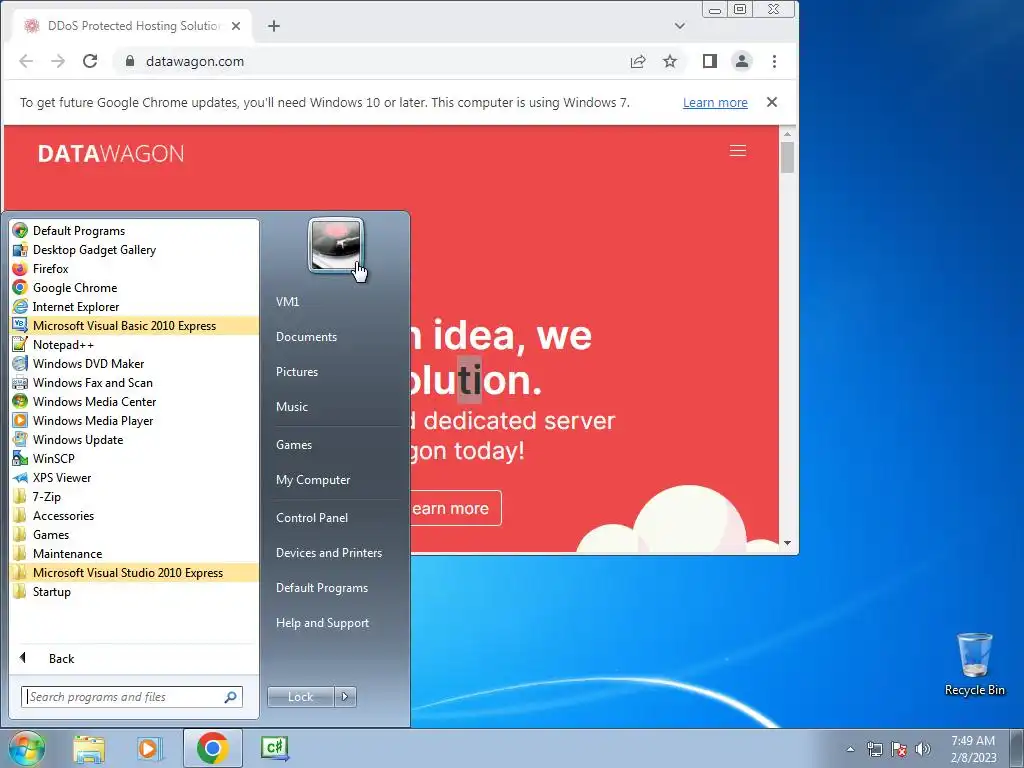Open the clock showing 7:49 AM
The height and width of the screenshot is (768, 1024).
click(973, 749)
